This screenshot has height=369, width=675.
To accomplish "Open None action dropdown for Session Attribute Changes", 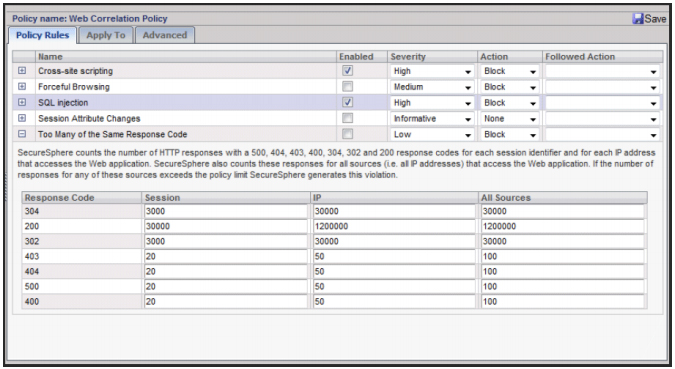I will click(x=509, y=119).
